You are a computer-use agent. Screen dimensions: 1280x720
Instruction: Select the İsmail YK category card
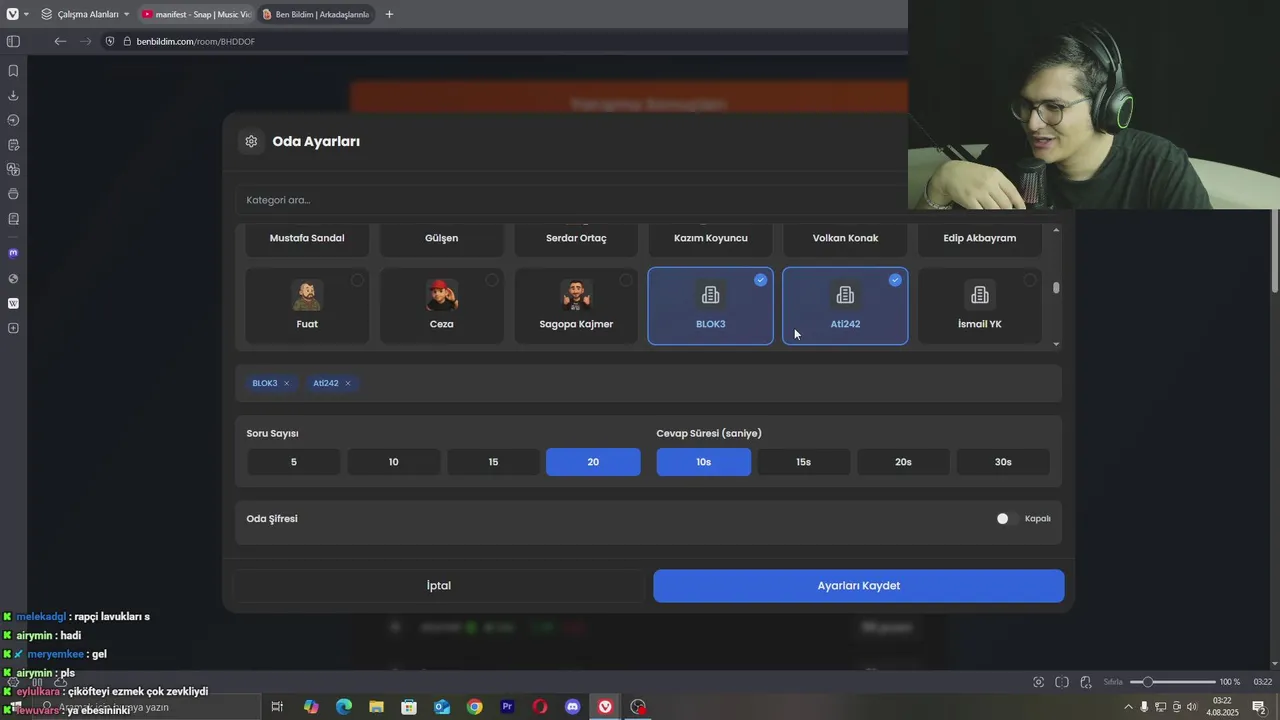click(980, 306)
